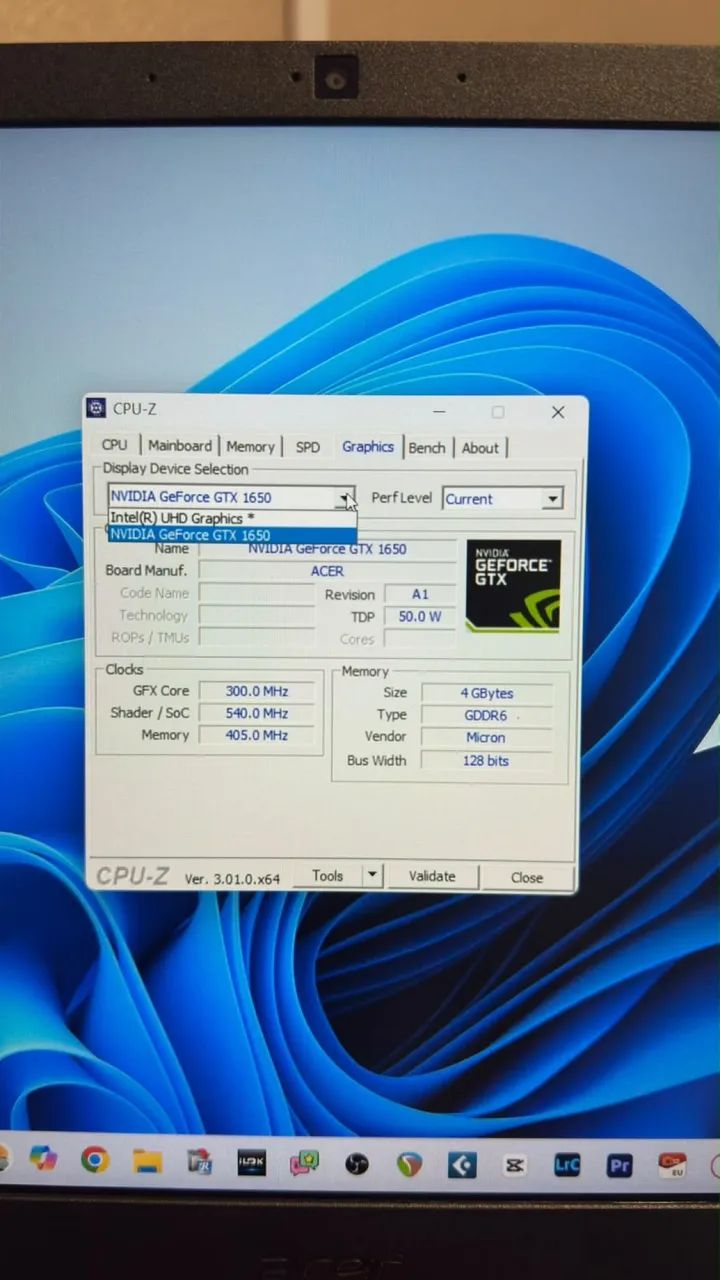Image resolution: width=720 pixels, height=1280 pixels.
Task: Launch OBS Studio from the taskbar
Action: (x=357, y=1164)
